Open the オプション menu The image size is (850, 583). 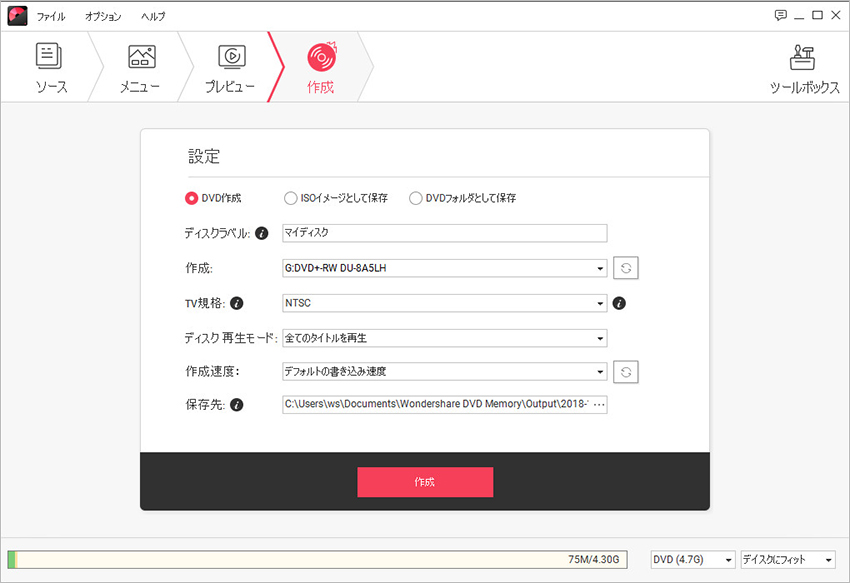click(103, 17)
